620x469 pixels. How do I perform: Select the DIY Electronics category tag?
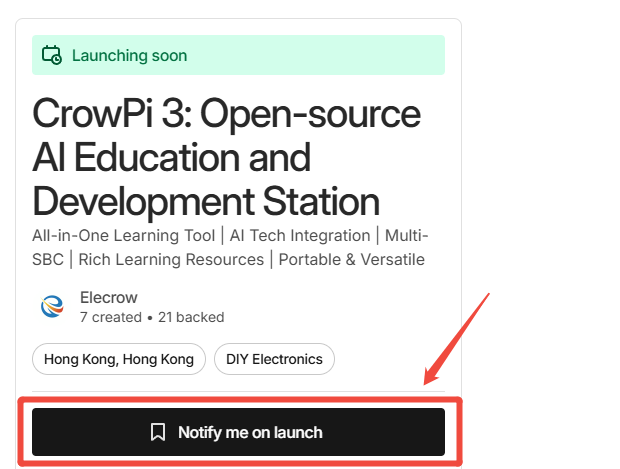pyautogui.click(x=274, y=359)
